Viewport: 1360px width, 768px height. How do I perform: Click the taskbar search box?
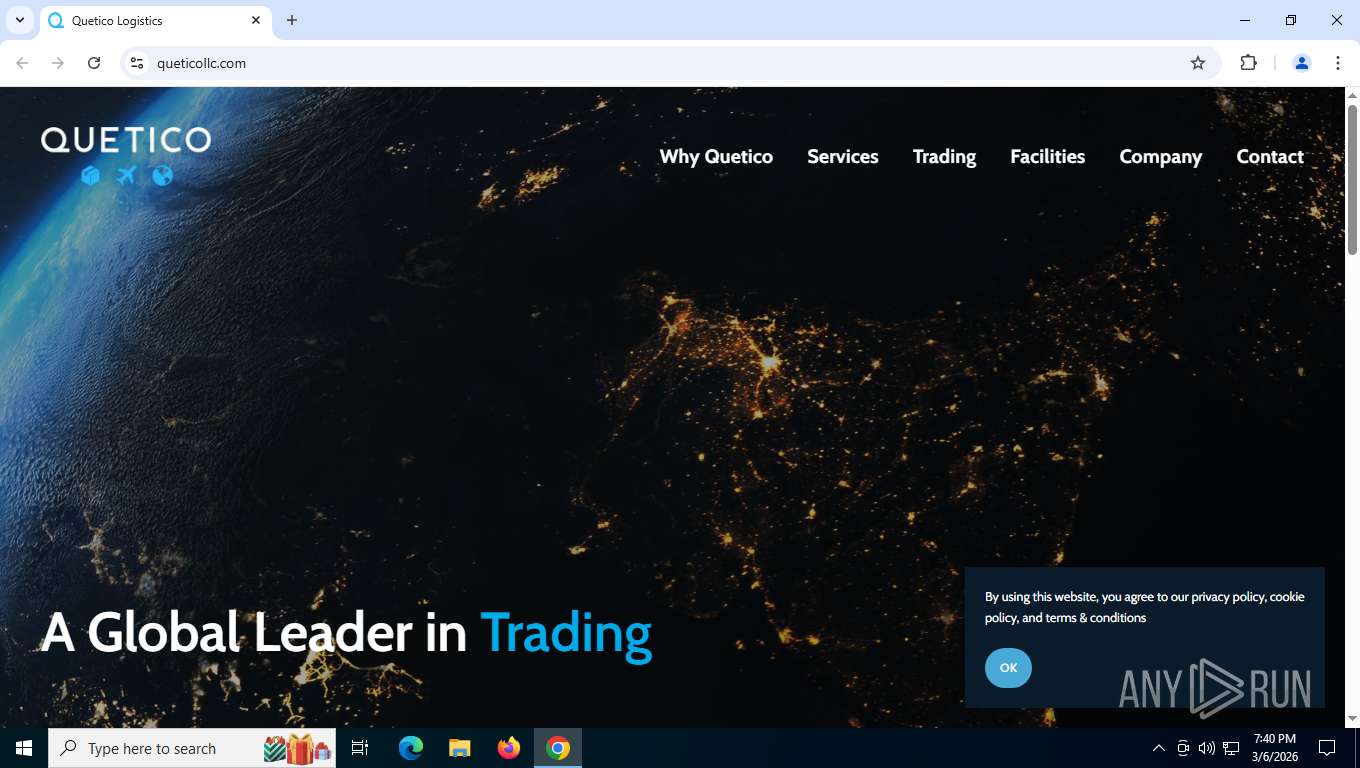(x=192, y=748)
